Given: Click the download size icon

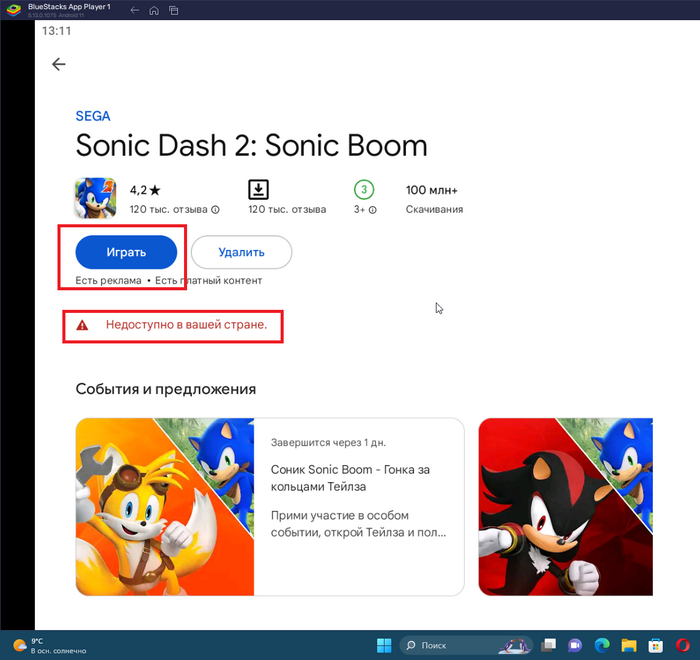Looking at the screenshot, I should coord(258,190).
